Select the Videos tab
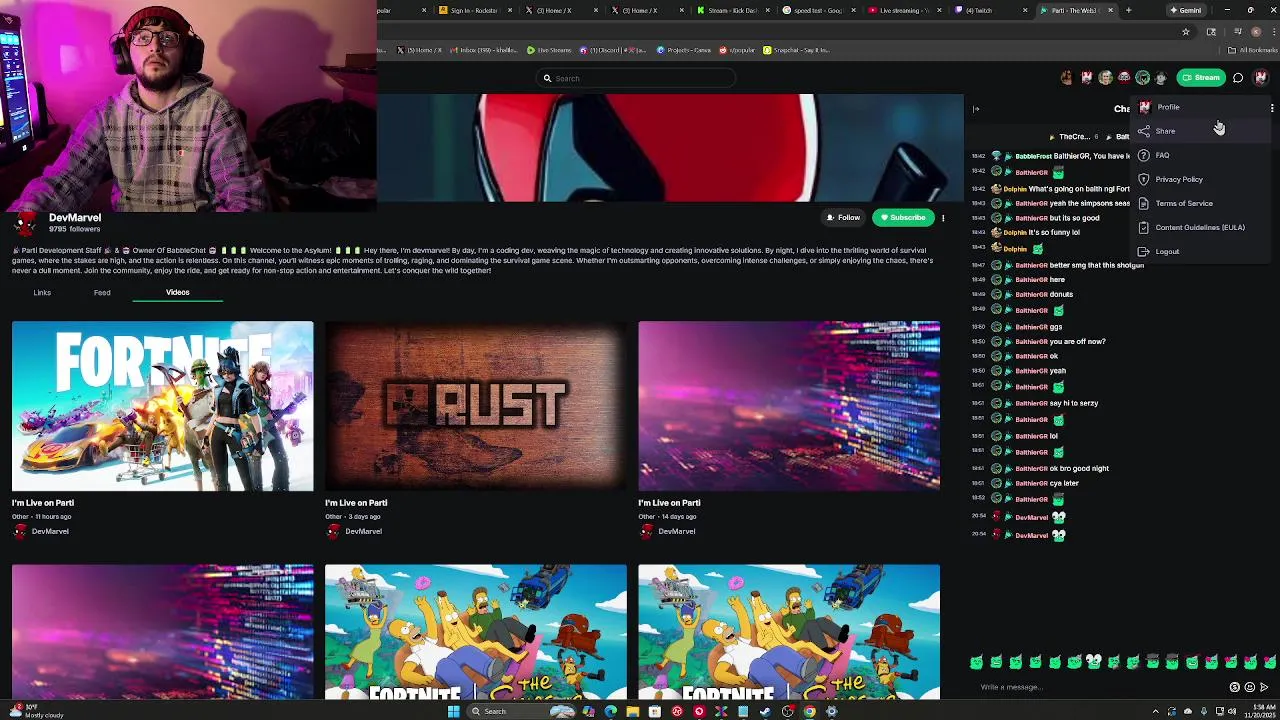Screen dimensions: 1280x720 coord(177,292)
